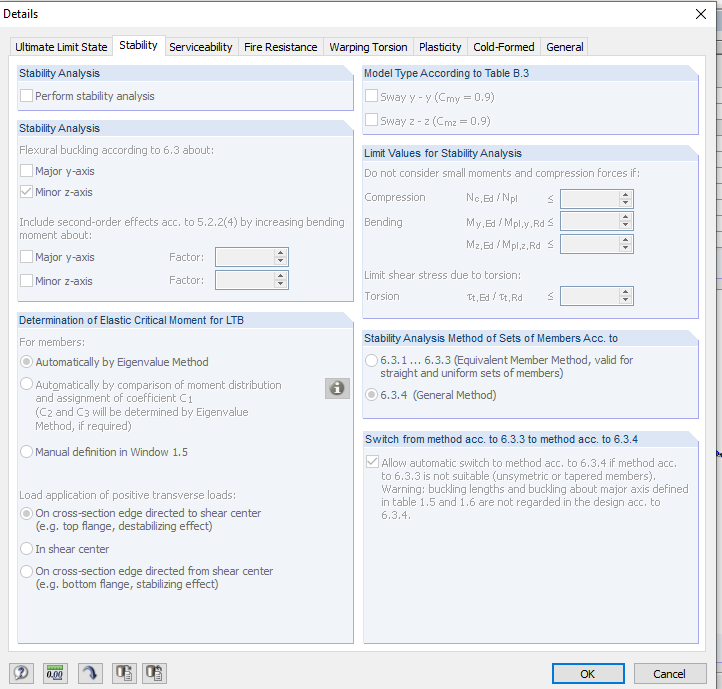
Task: Switch to Plasticity tab
Action: tap(440, 47)
